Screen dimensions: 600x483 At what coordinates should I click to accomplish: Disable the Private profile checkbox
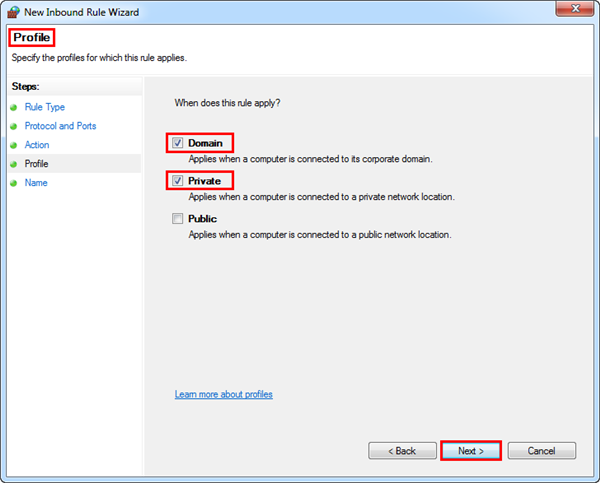pyautogui.click(x=178, y=181)
